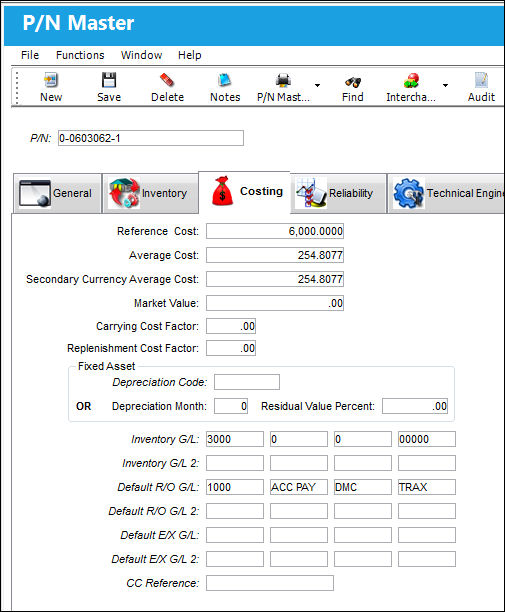Image resolution: width=505 pixels, height=612 pixels.
Task: Open the Audit toolbar icon
Action: (481, 80)
